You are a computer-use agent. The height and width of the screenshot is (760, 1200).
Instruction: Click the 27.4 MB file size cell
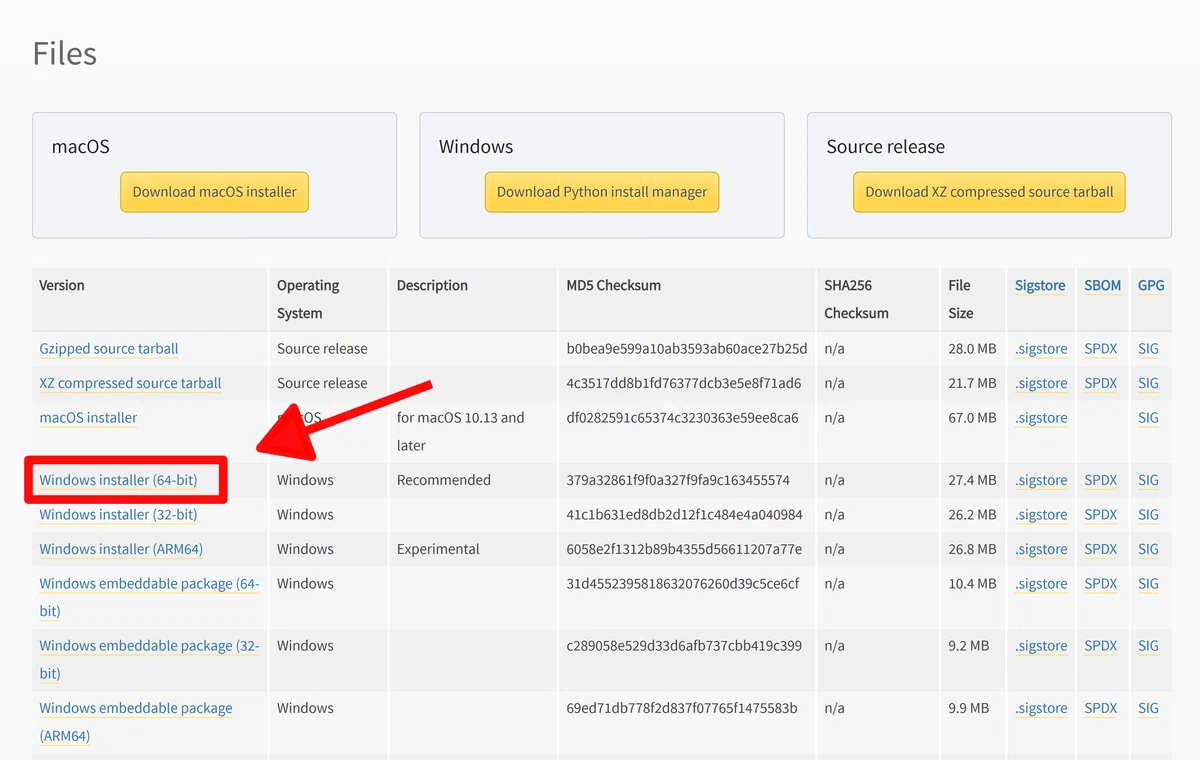972,480
